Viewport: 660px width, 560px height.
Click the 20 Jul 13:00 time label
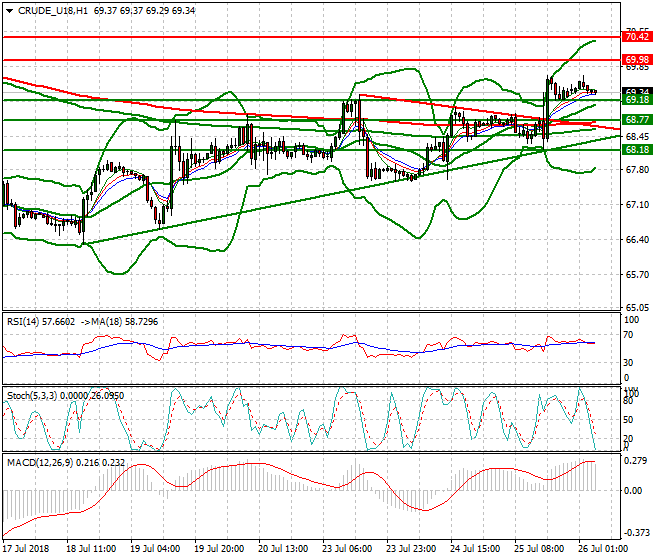[x=283, y=549]
